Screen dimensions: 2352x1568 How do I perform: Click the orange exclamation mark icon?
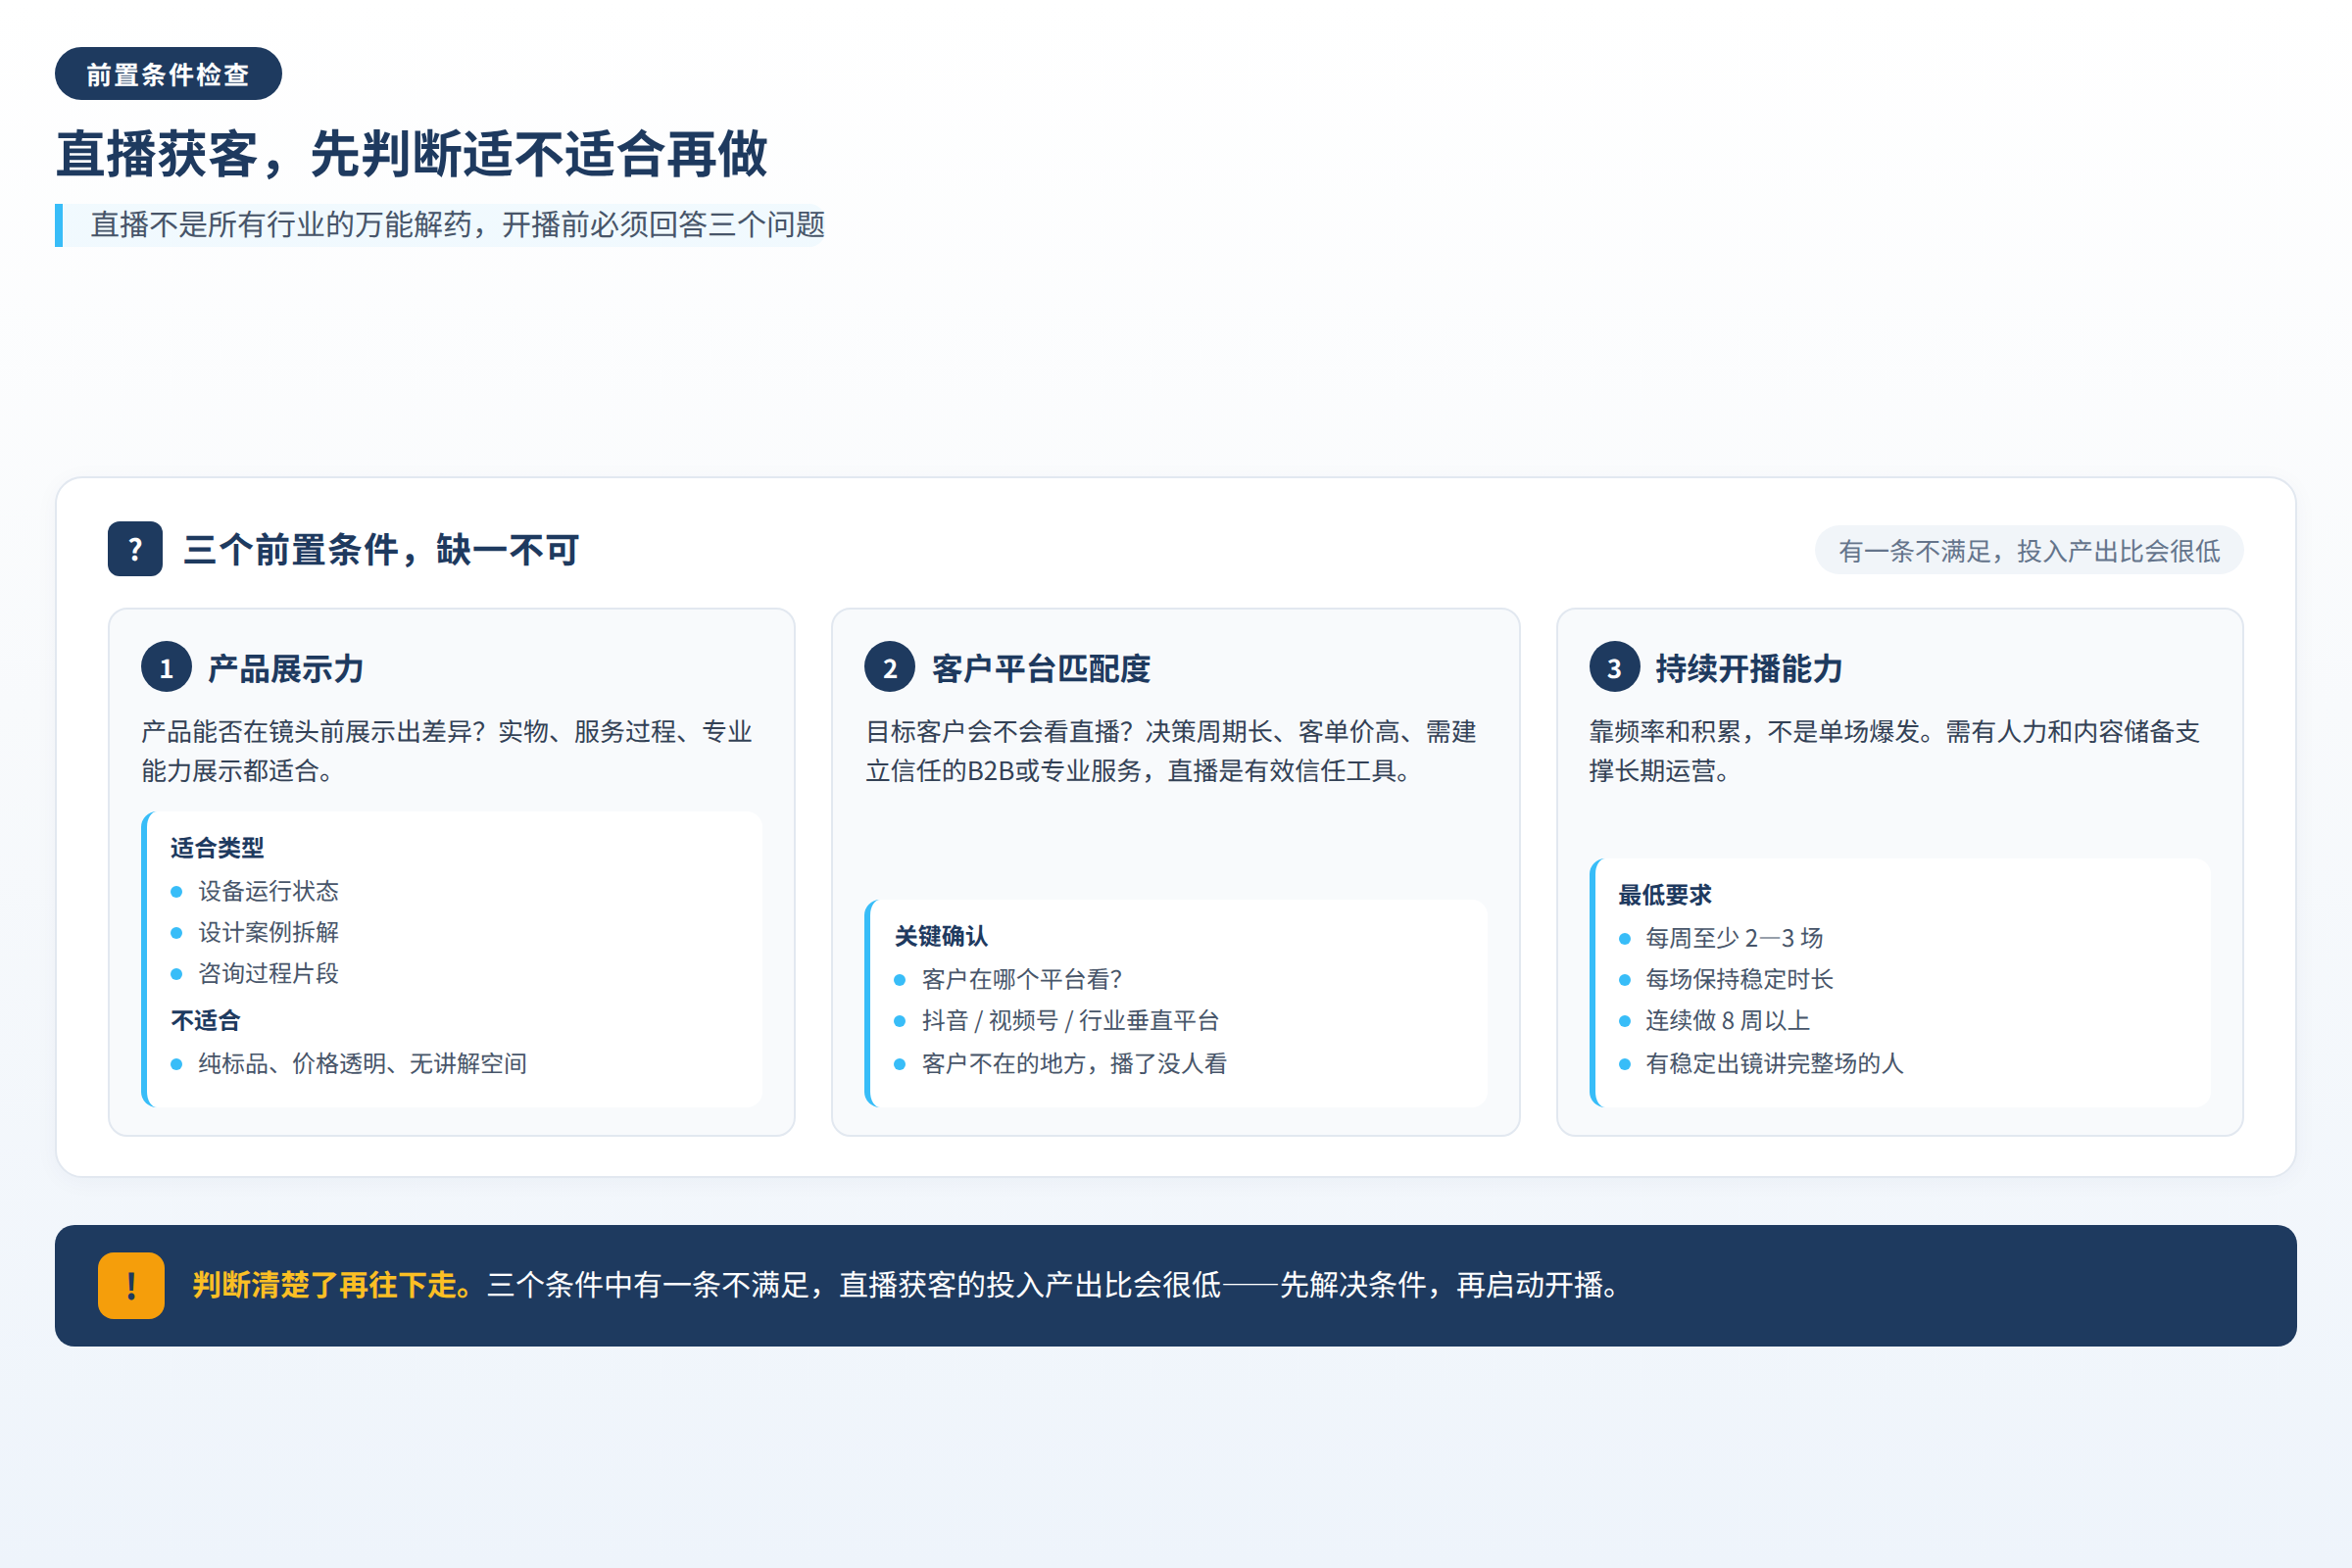coord(131,1285)
